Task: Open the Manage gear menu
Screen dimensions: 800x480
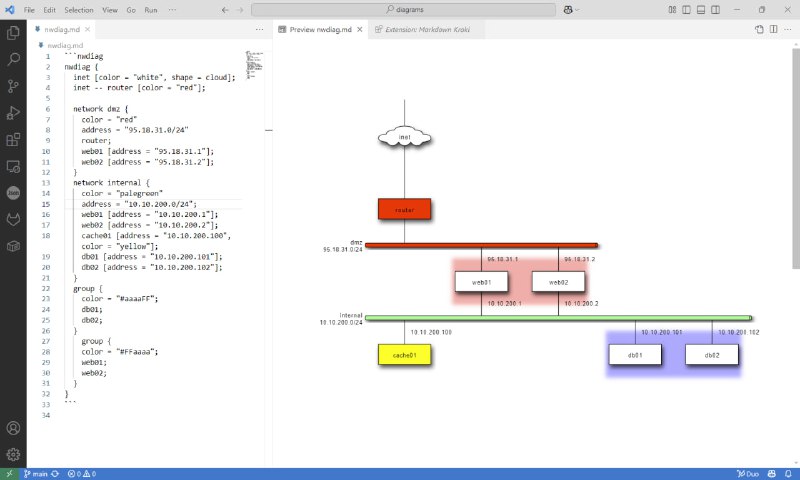Action: [13, 454]
